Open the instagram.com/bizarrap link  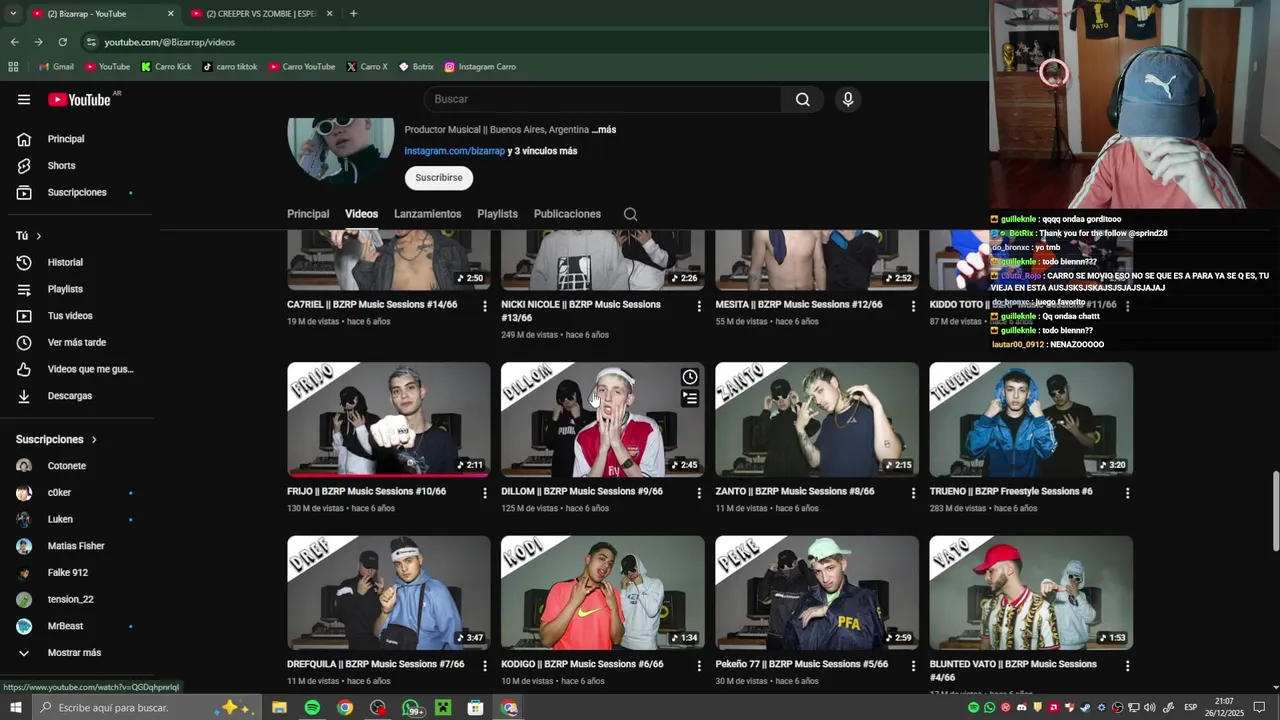pos(454,151)
